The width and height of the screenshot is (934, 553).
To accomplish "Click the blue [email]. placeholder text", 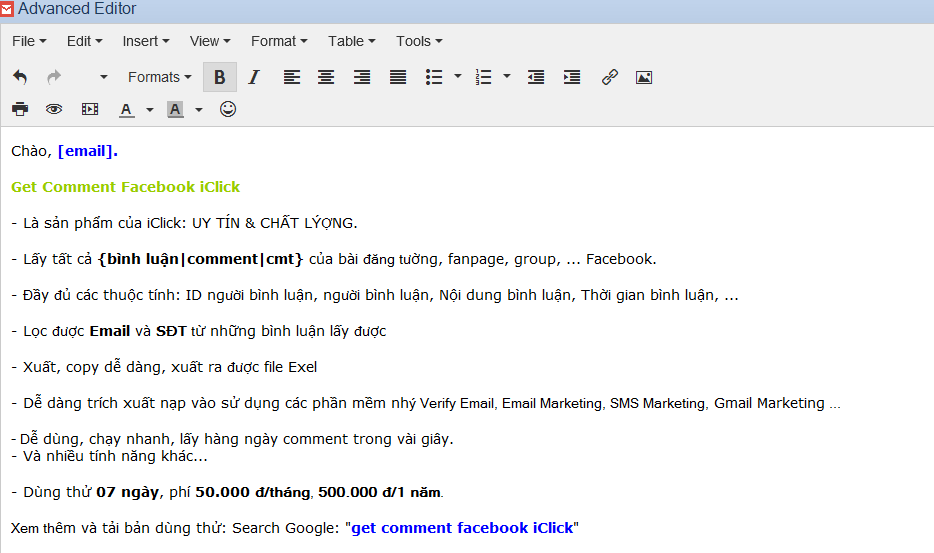I will tap(88, 151).
